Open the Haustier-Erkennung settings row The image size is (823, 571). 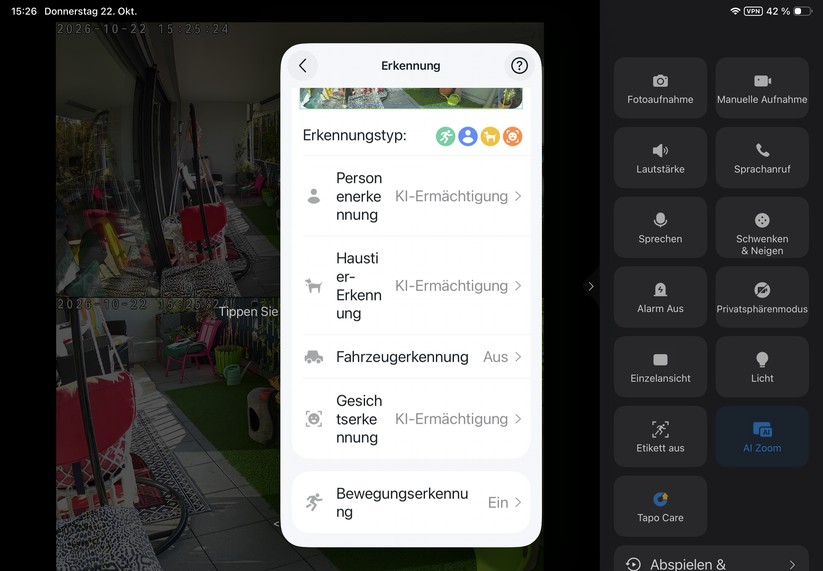(411, 286)
